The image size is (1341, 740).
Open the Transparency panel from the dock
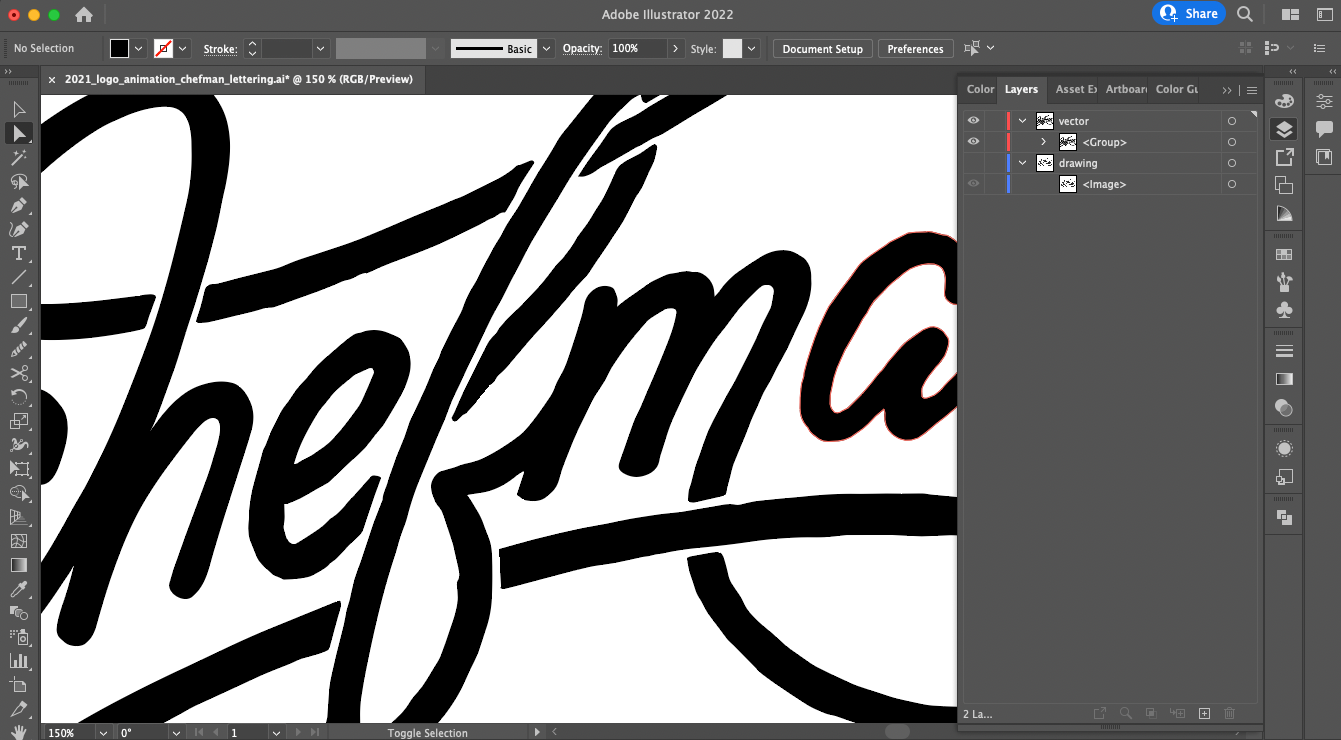point(1285,407)
